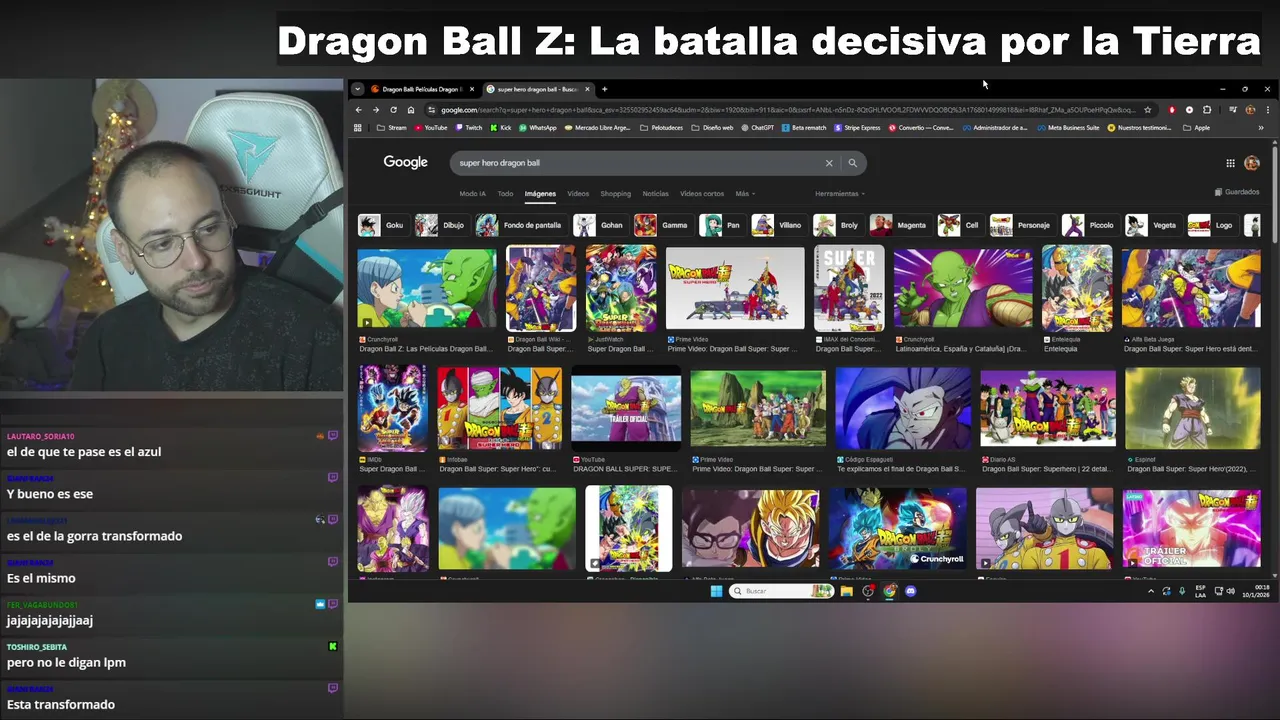Screen dimensions: 1280x720
Task: Open Google account avatar
Action: click(x=1252, y=163)
